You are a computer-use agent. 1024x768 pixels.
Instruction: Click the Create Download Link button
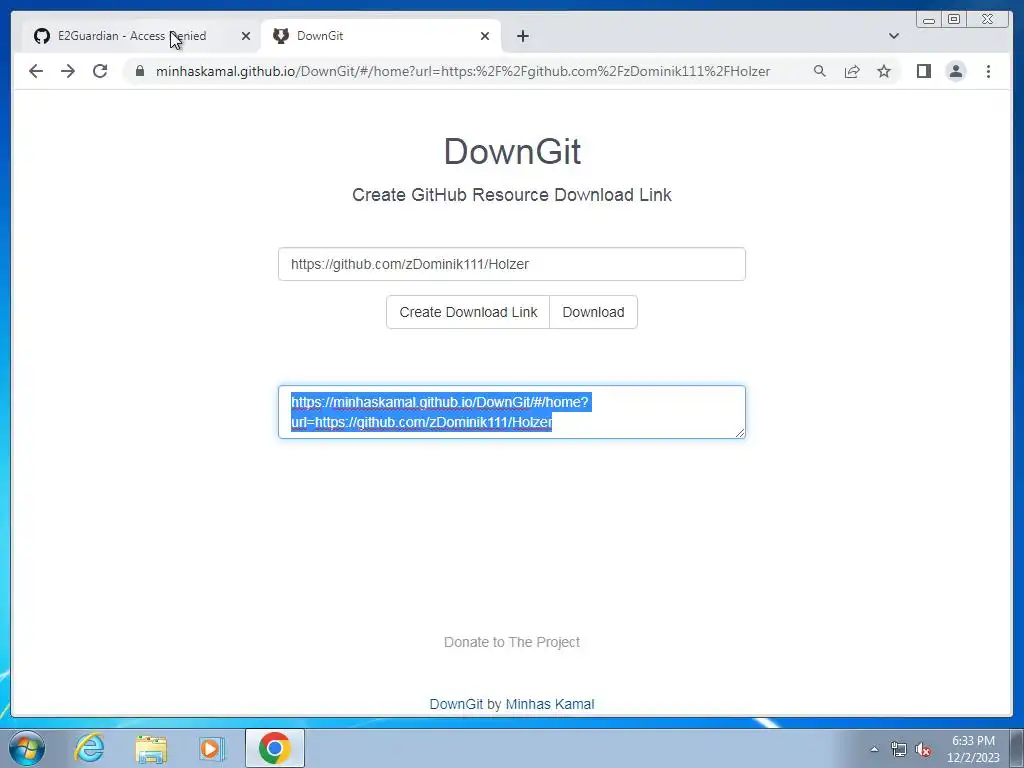click(468, 312)
